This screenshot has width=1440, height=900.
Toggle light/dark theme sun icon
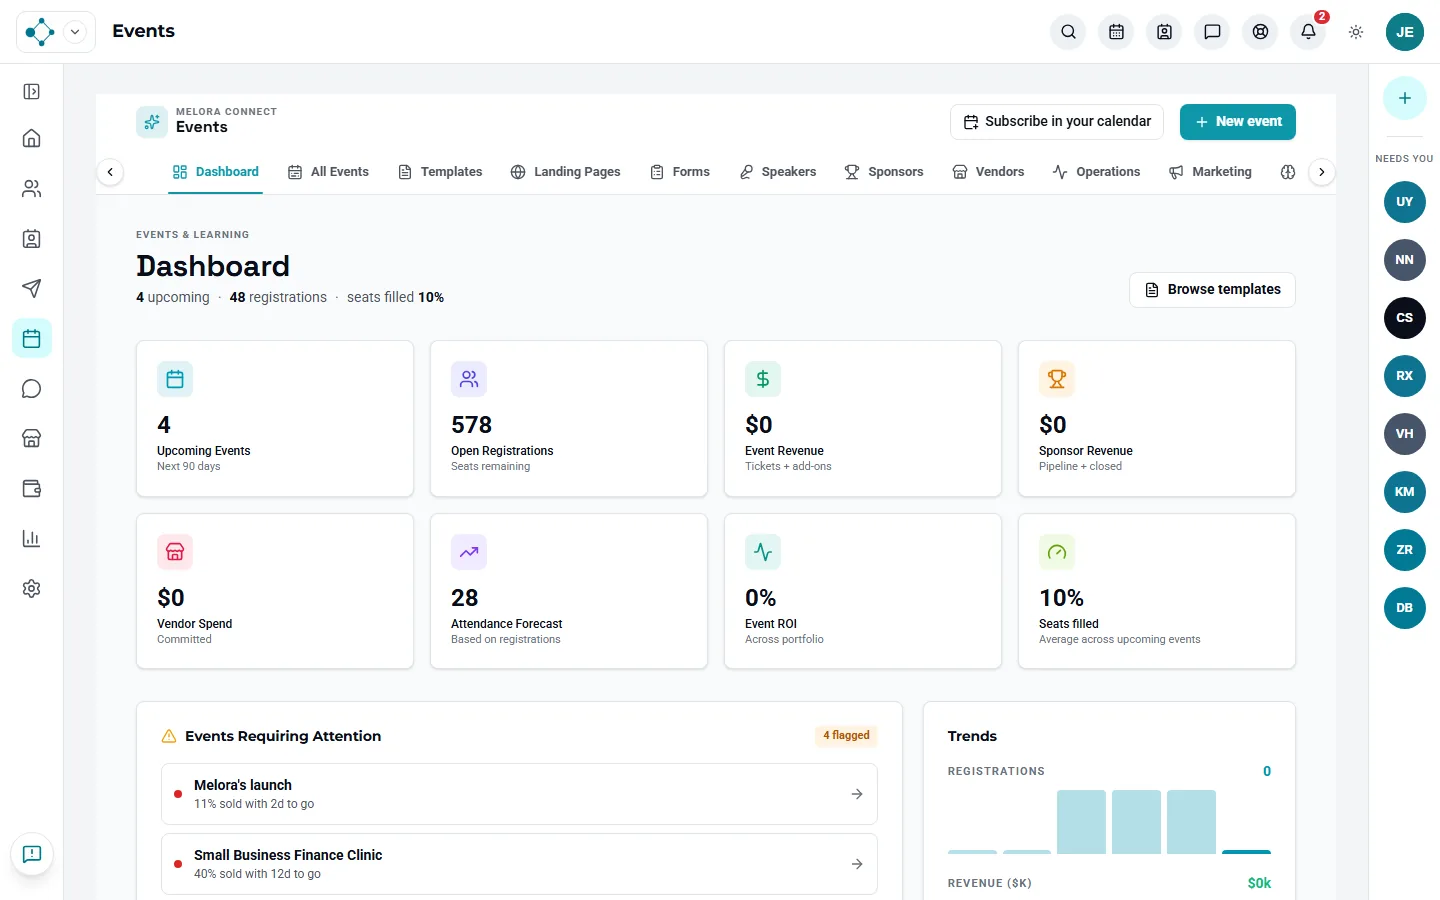pos(1356,32)
